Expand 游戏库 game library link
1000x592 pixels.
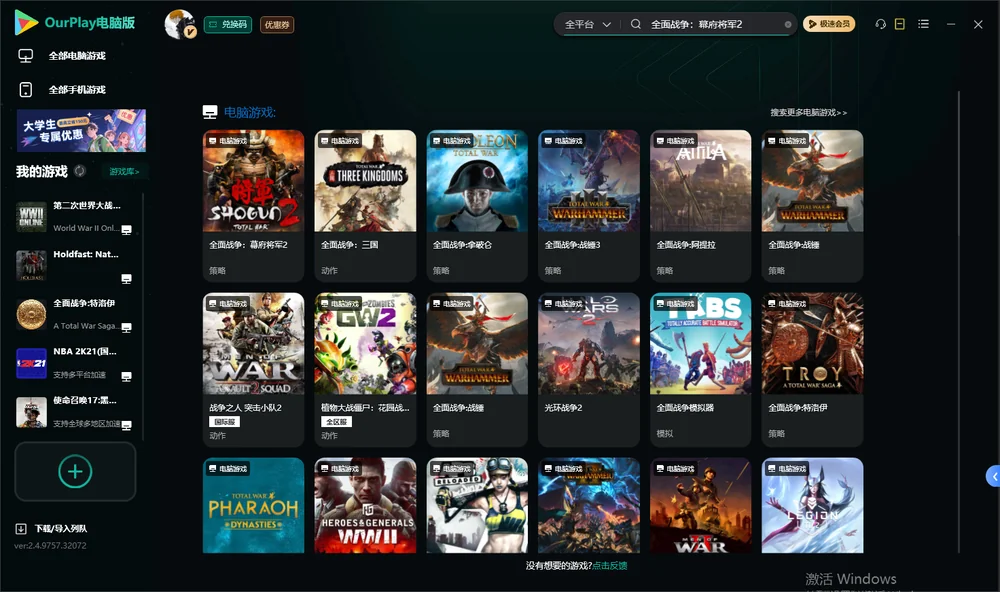click(124, 172)
